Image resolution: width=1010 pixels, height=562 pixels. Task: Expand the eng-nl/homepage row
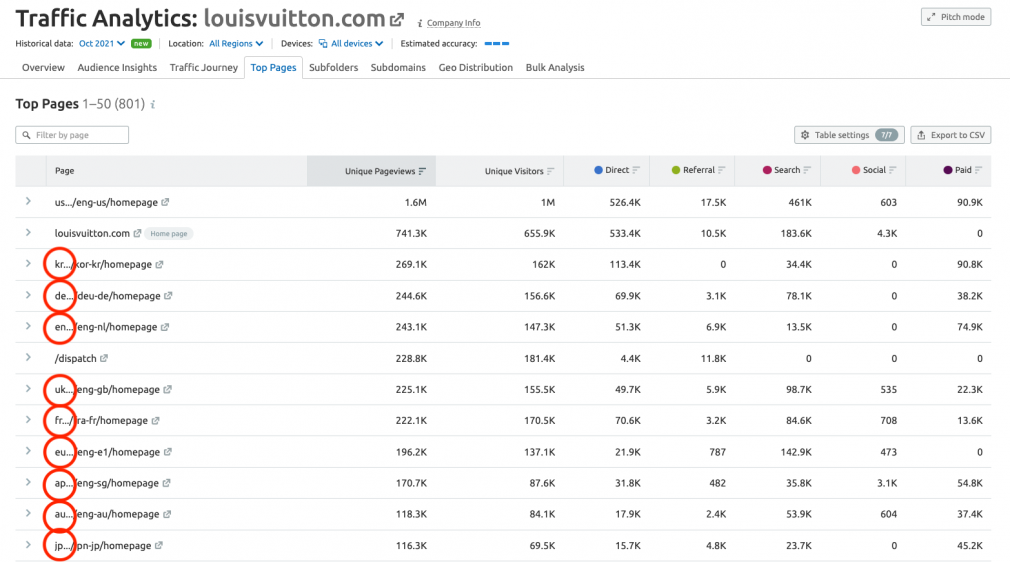28,326
